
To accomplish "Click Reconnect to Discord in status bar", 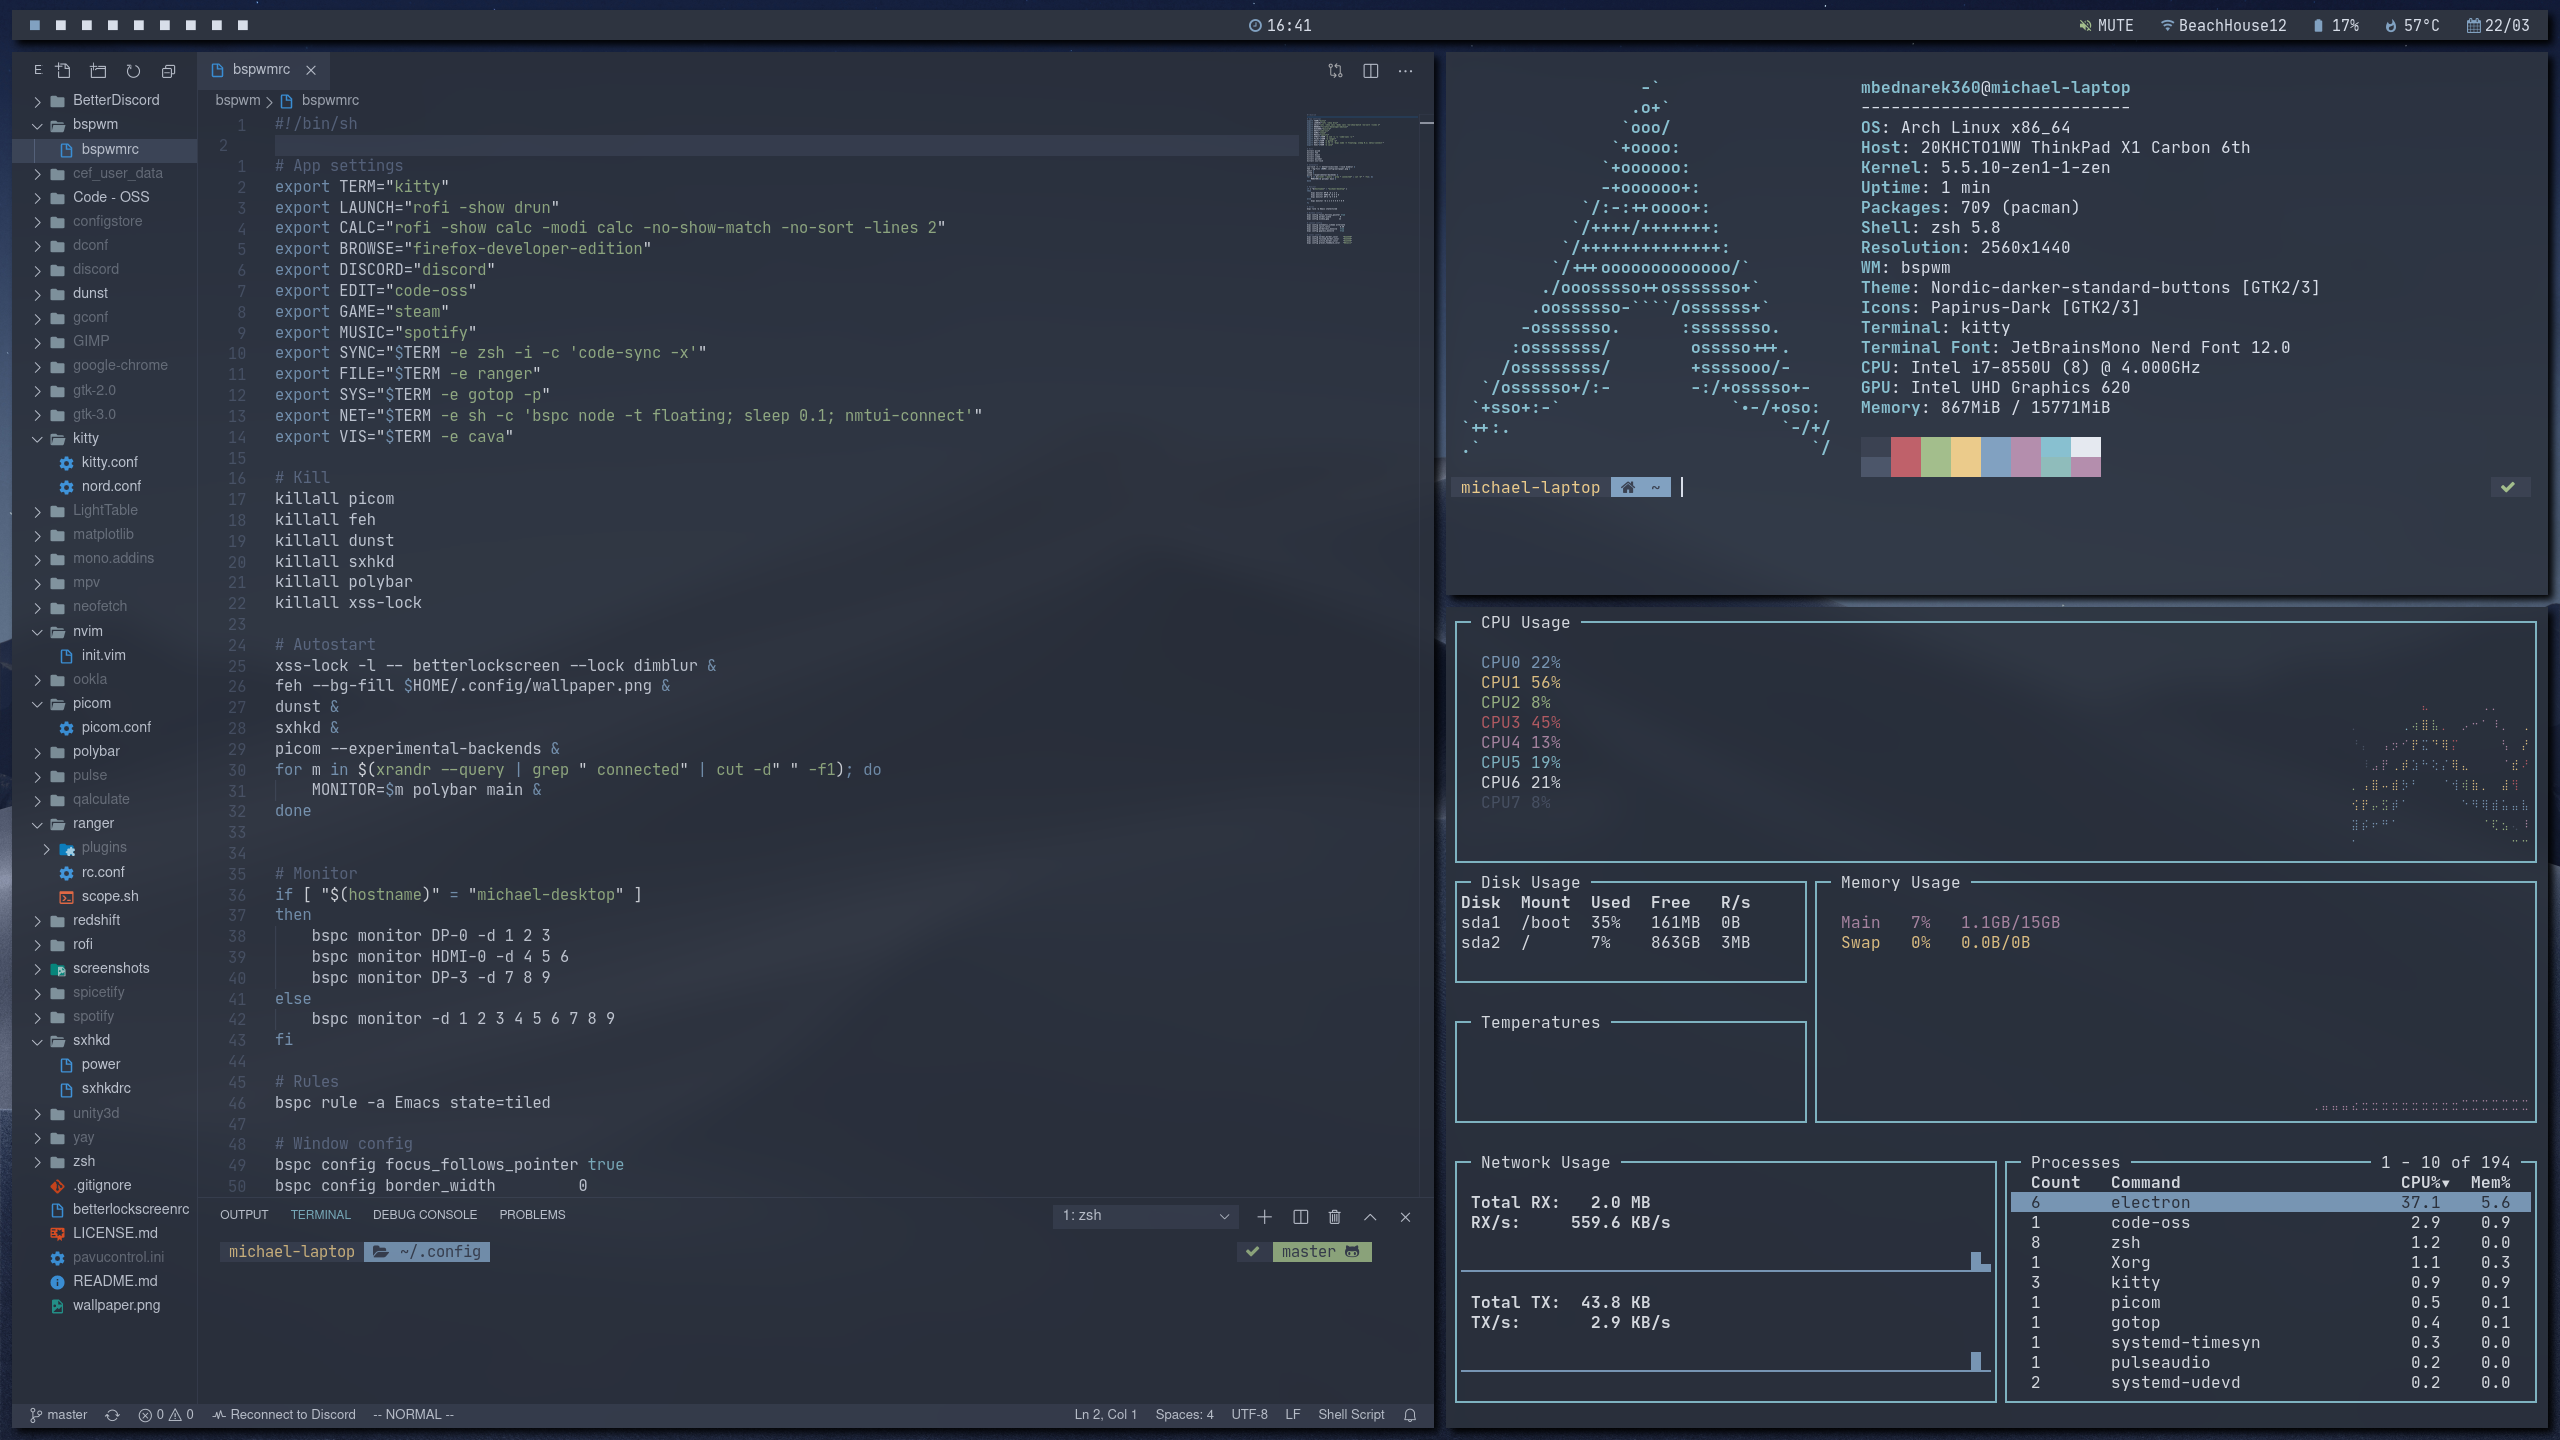I will point(285,1415).
